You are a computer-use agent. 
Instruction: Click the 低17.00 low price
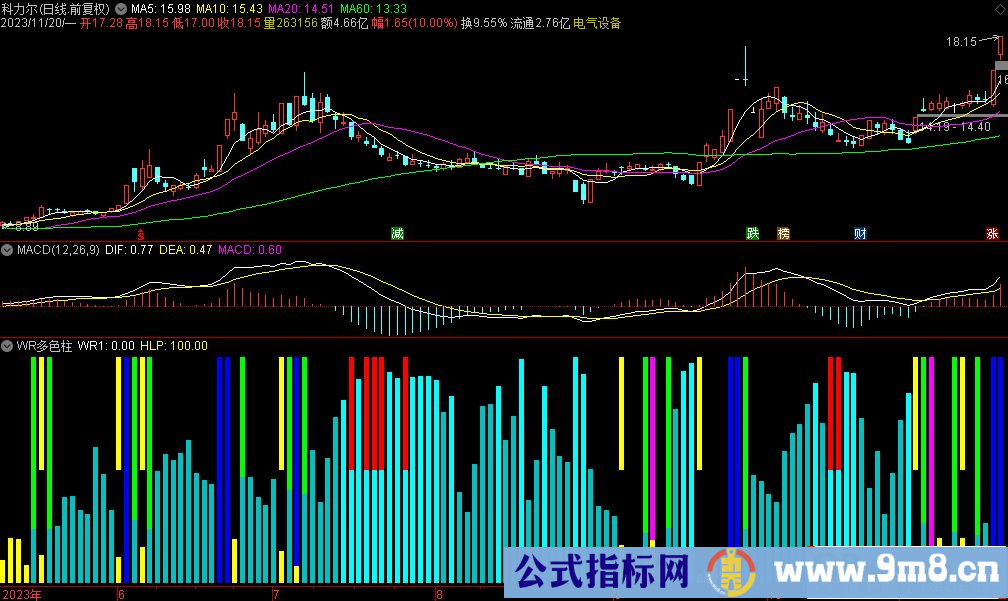tap(194, 23)
